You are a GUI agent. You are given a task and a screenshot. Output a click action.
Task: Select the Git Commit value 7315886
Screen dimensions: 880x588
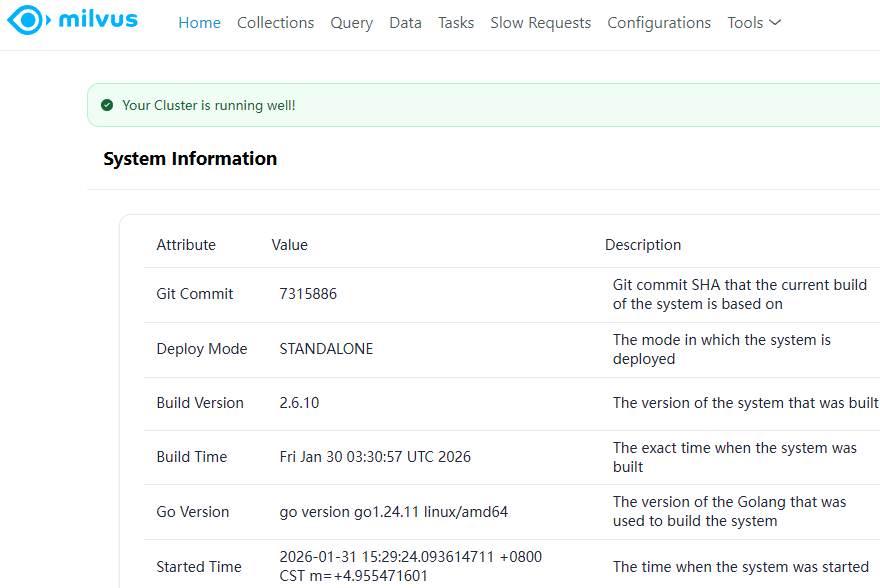[x=308, y=294]
